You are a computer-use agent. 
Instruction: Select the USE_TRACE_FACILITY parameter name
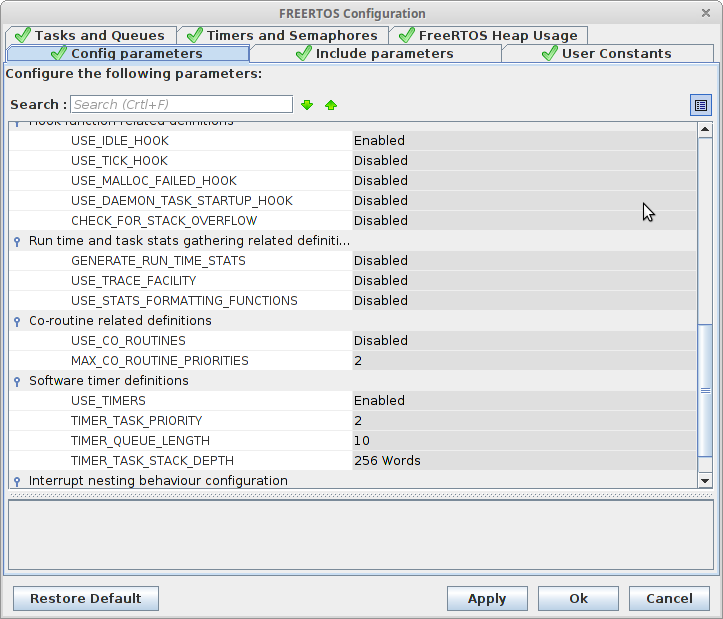134,280
